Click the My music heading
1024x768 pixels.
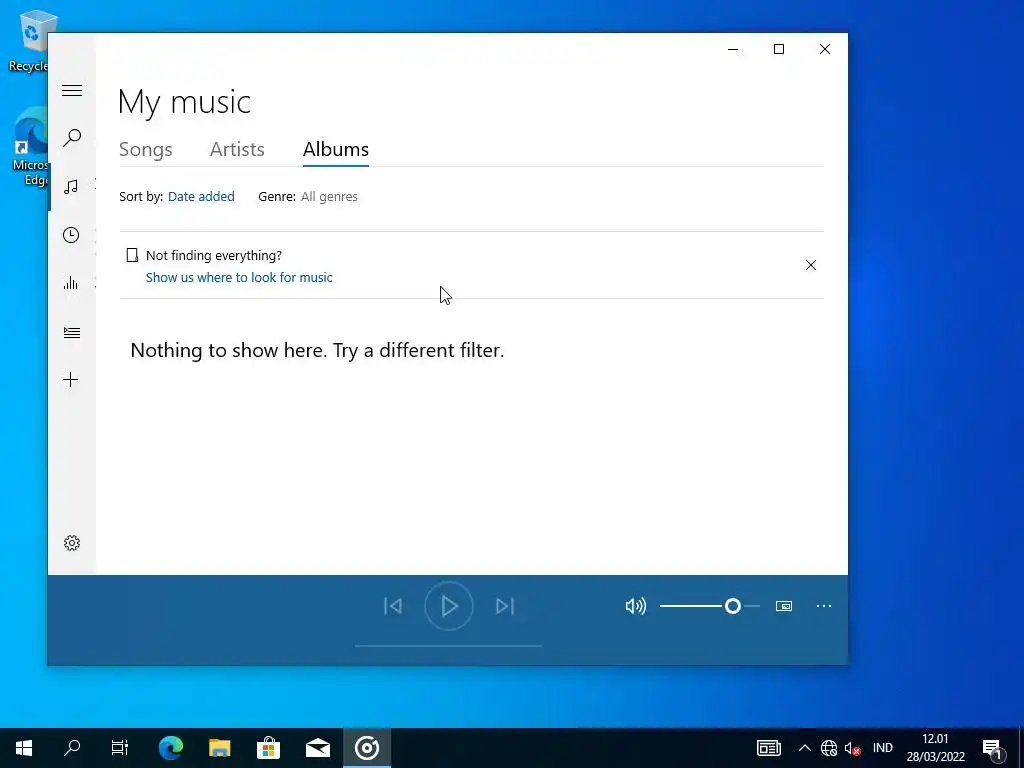(x=184, y=102)
